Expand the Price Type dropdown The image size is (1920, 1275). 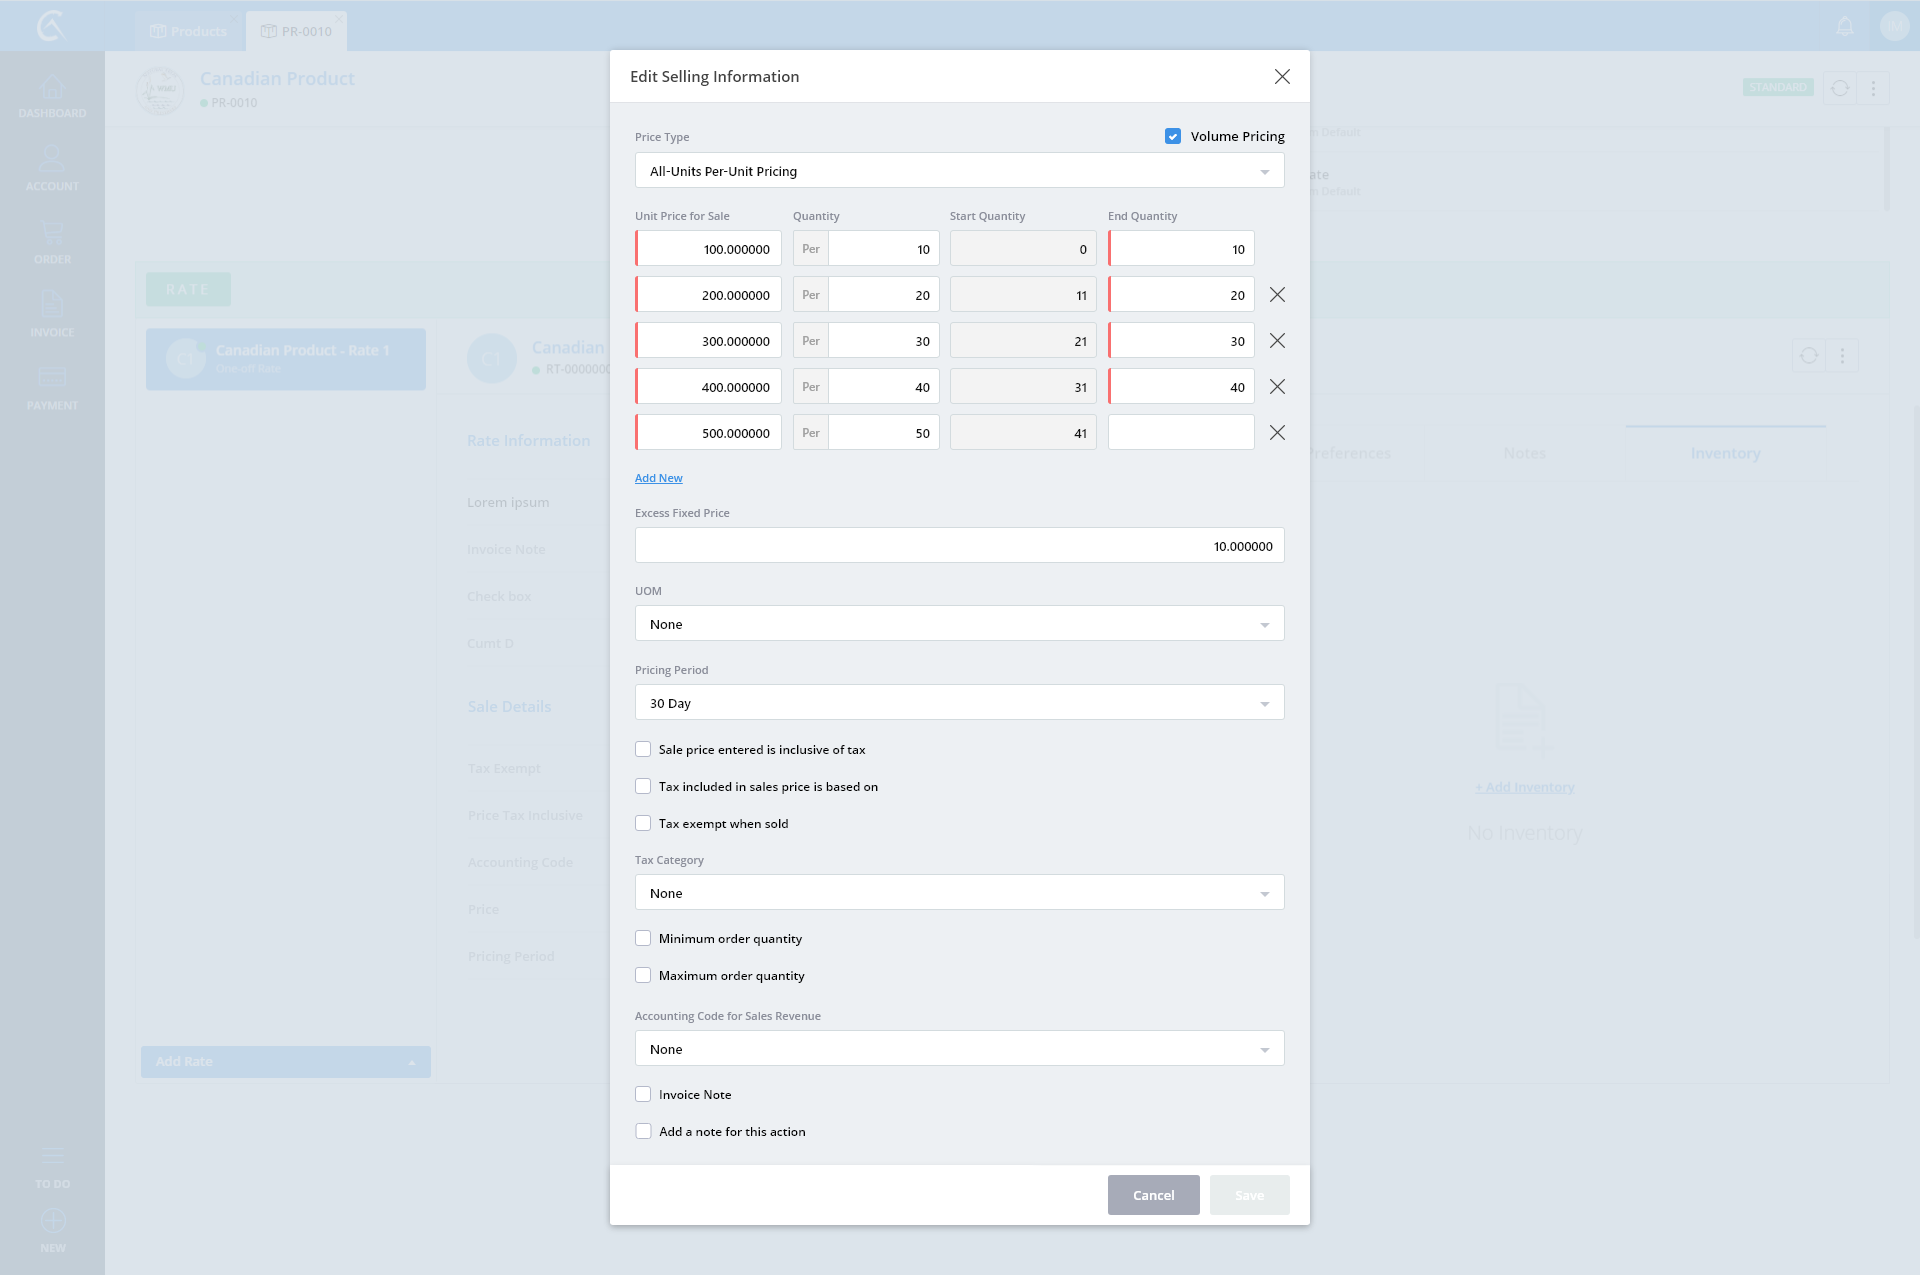pyautogui.click(x=959, y=171)
